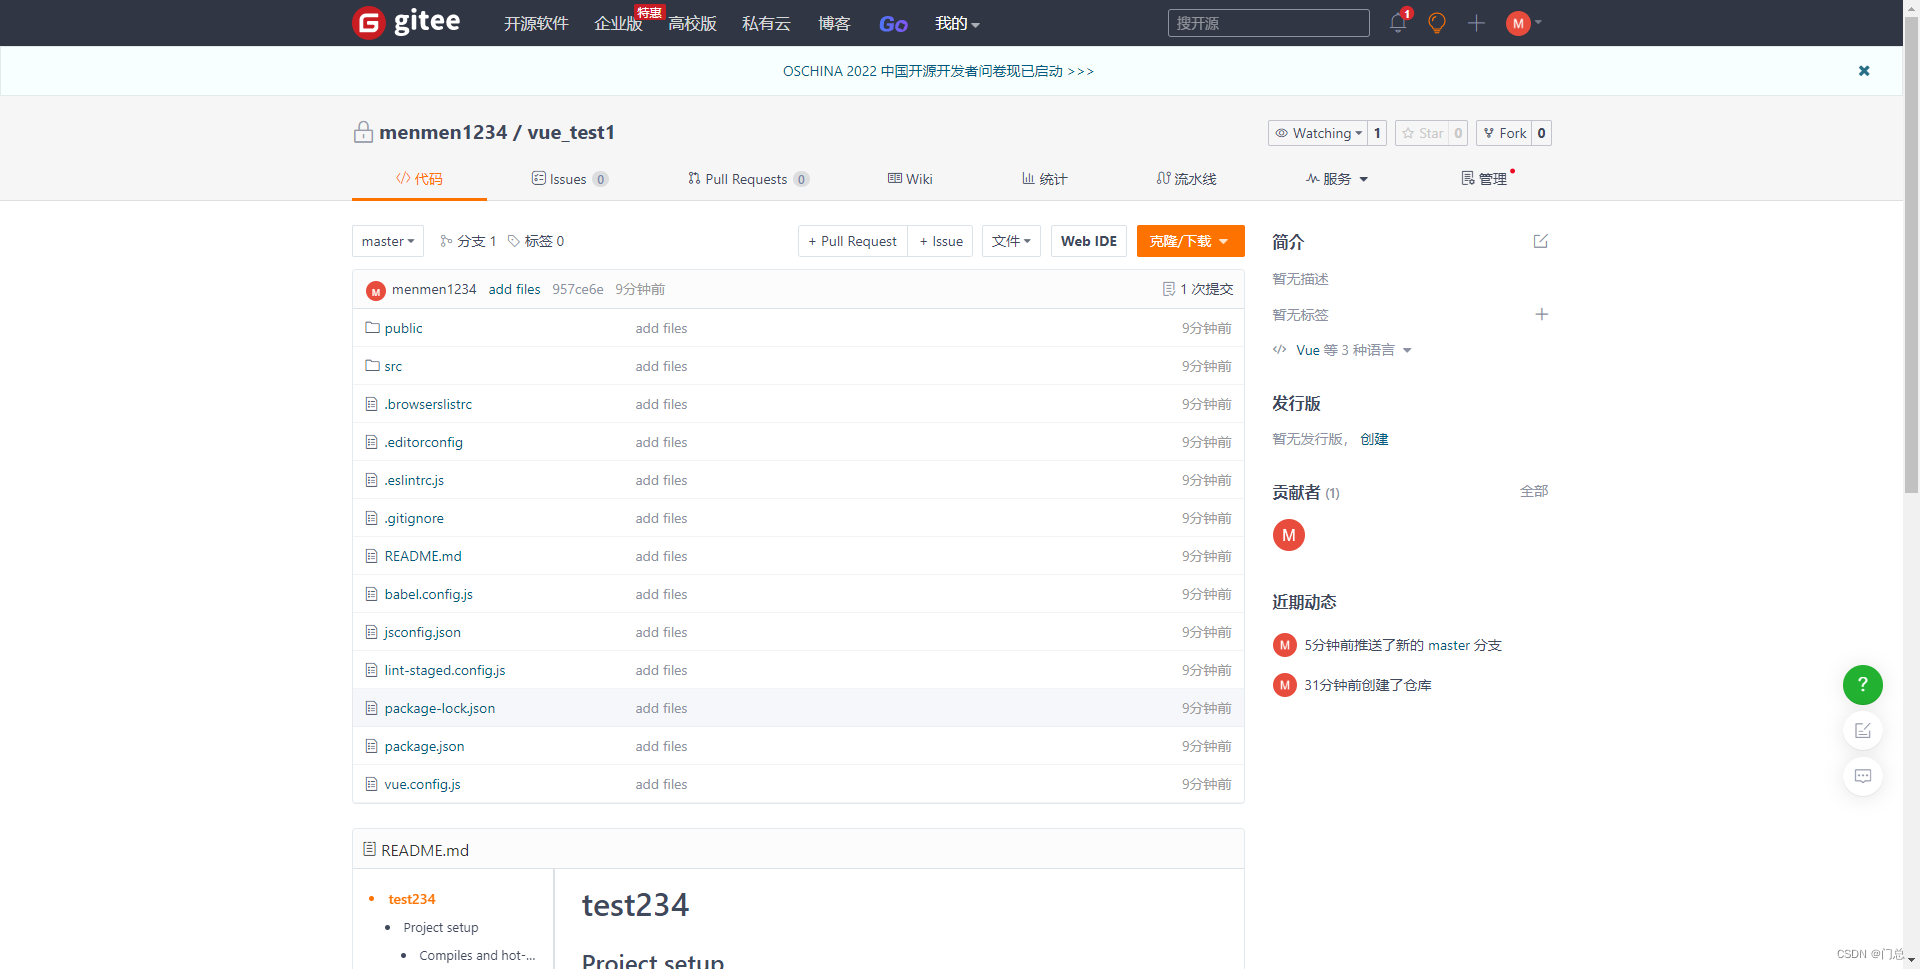
Task: Launch the Web IDE
Action: coord(1088,241)
